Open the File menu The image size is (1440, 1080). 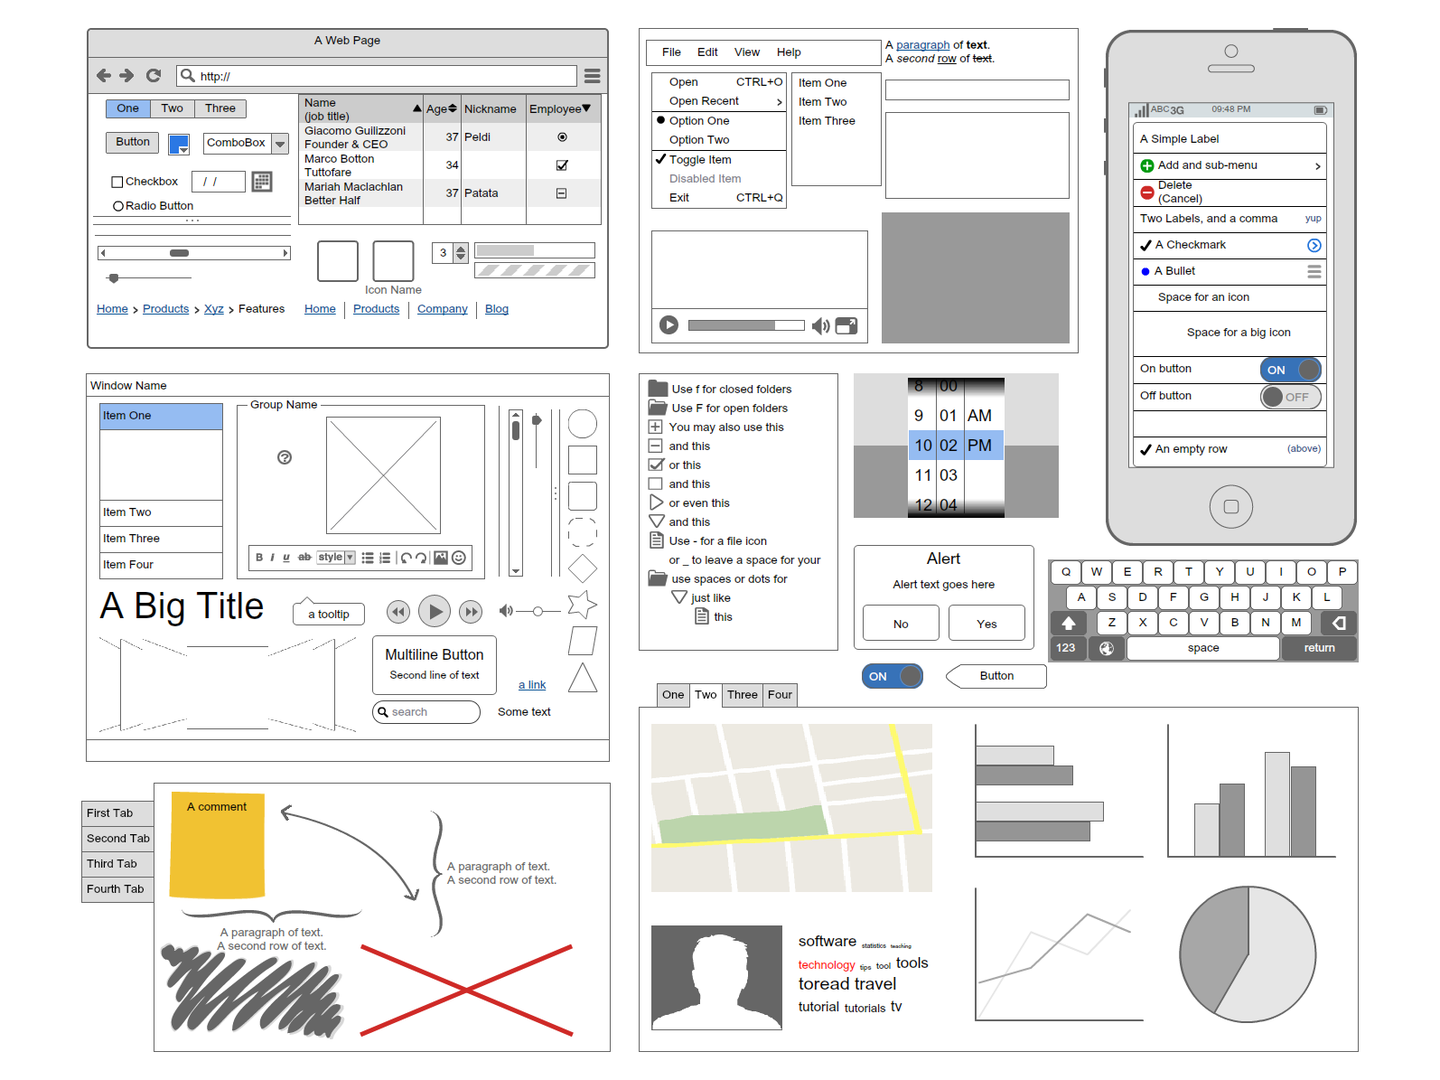click(x=671, y=52)
